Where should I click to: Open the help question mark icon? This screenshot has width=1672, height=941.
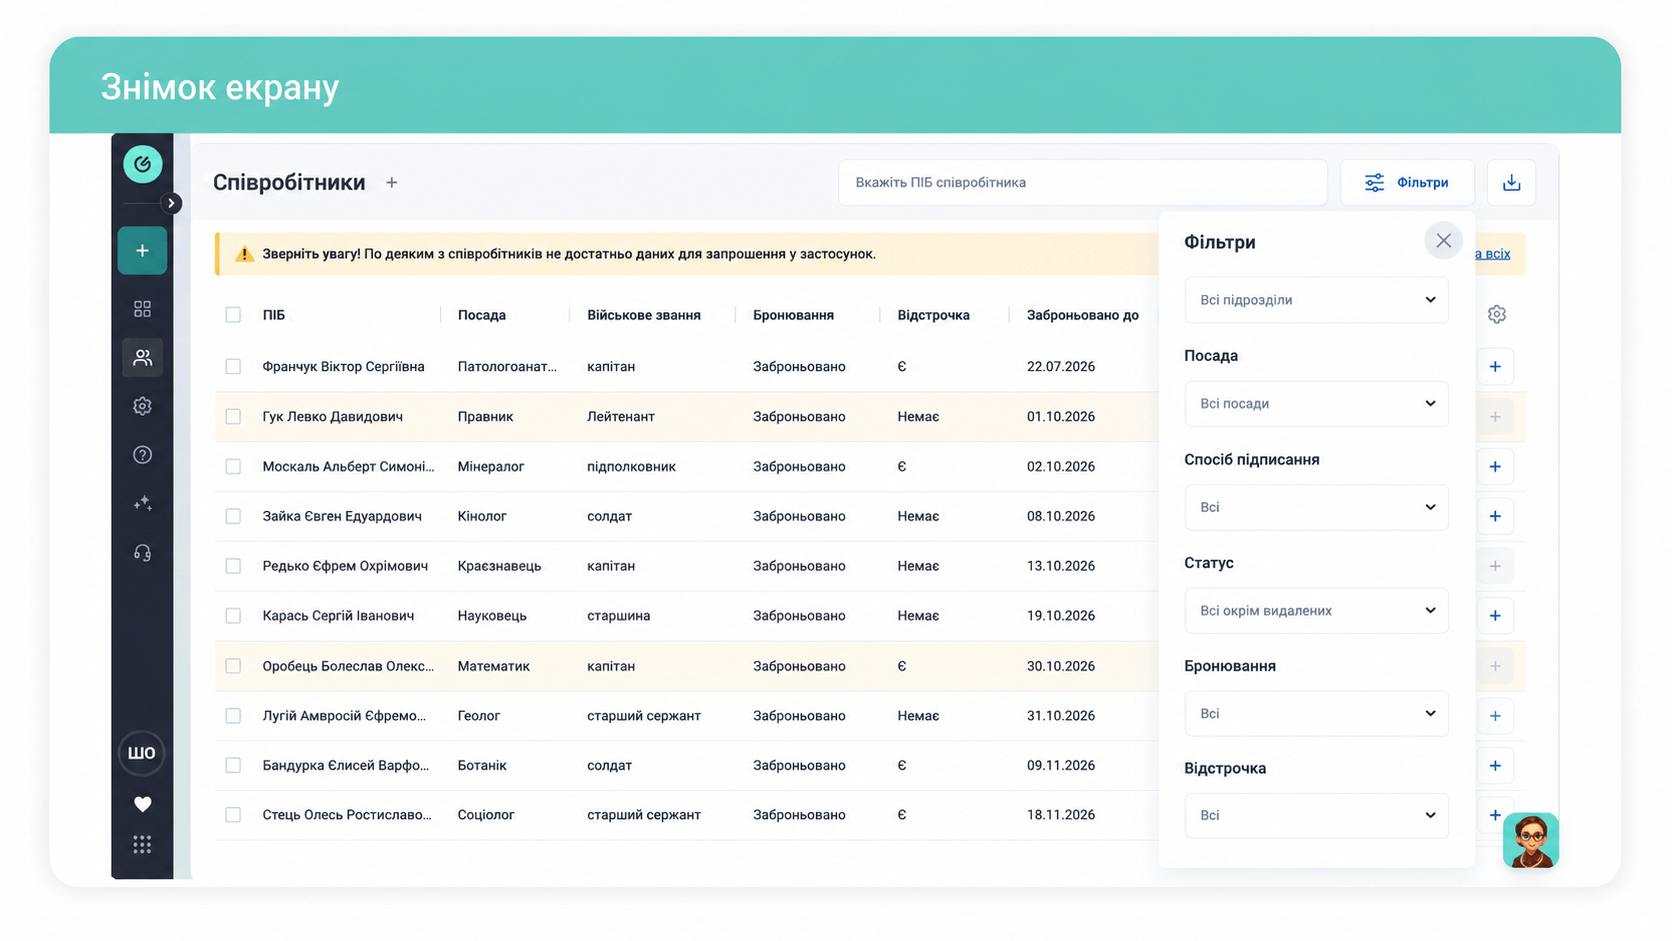coord(142,455)
